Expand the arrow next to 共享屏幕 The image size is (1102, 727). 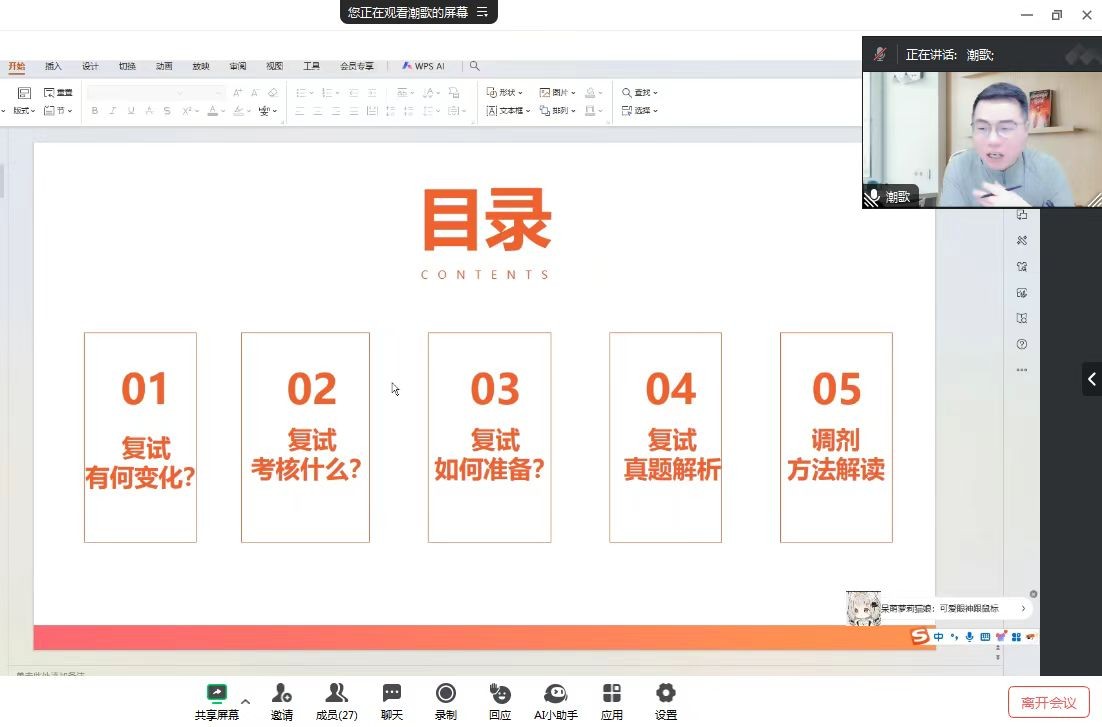point(246,701)
